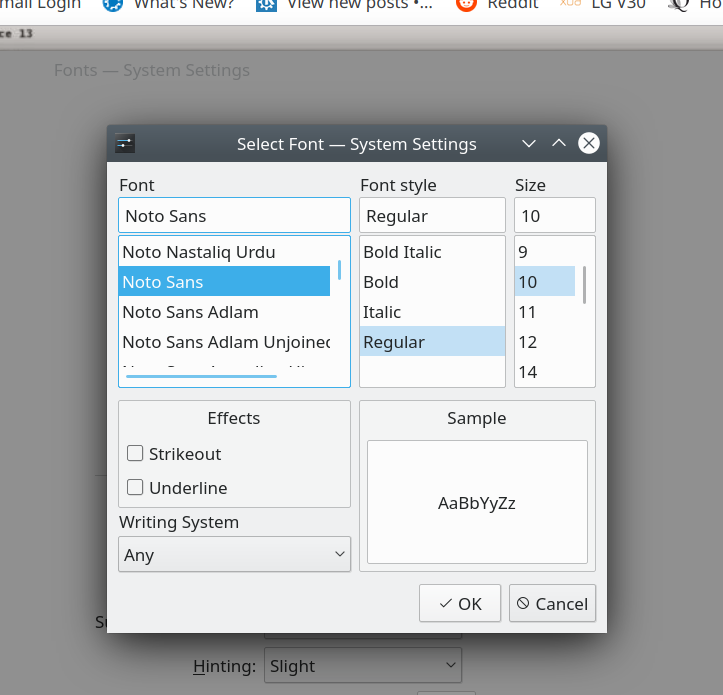This screenshot has width=723, height=695.
Task: Click the Size list vertical scrollbar
Action: tap(584, 285)
